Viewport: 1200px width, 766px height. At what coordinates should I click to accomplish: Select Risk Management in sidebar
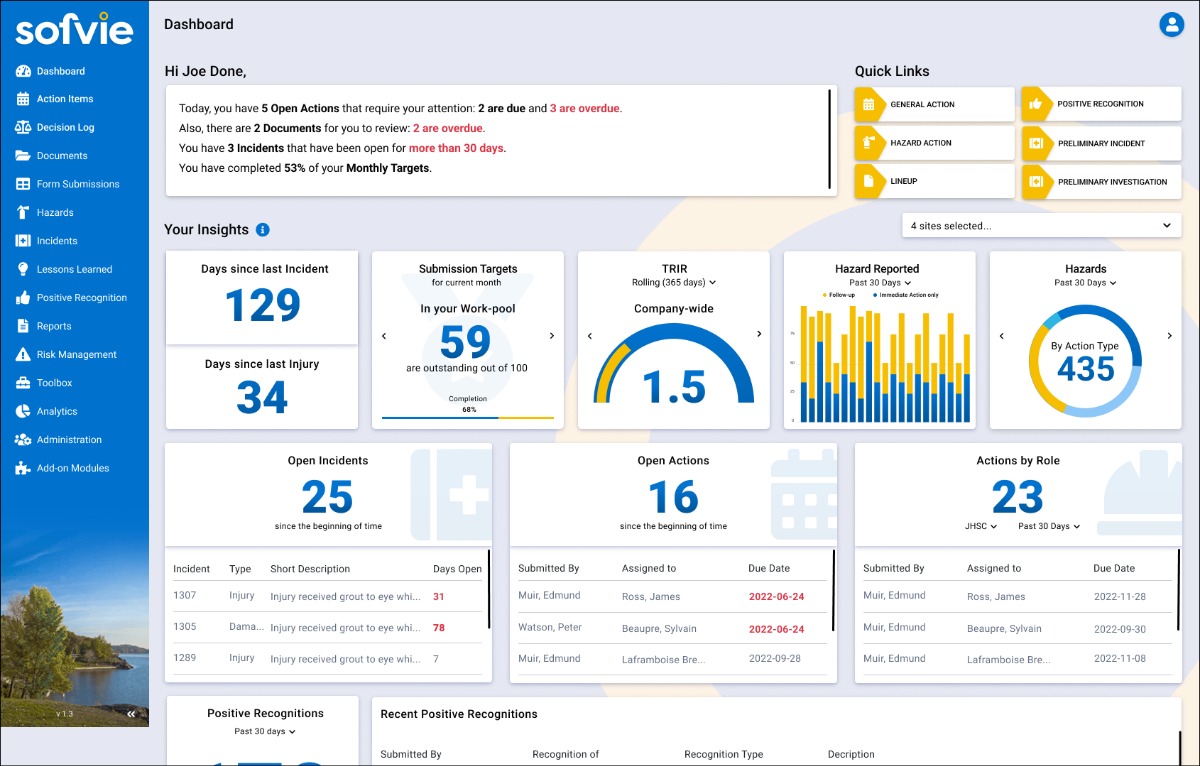pyautogui.click(x=77, y=354)
